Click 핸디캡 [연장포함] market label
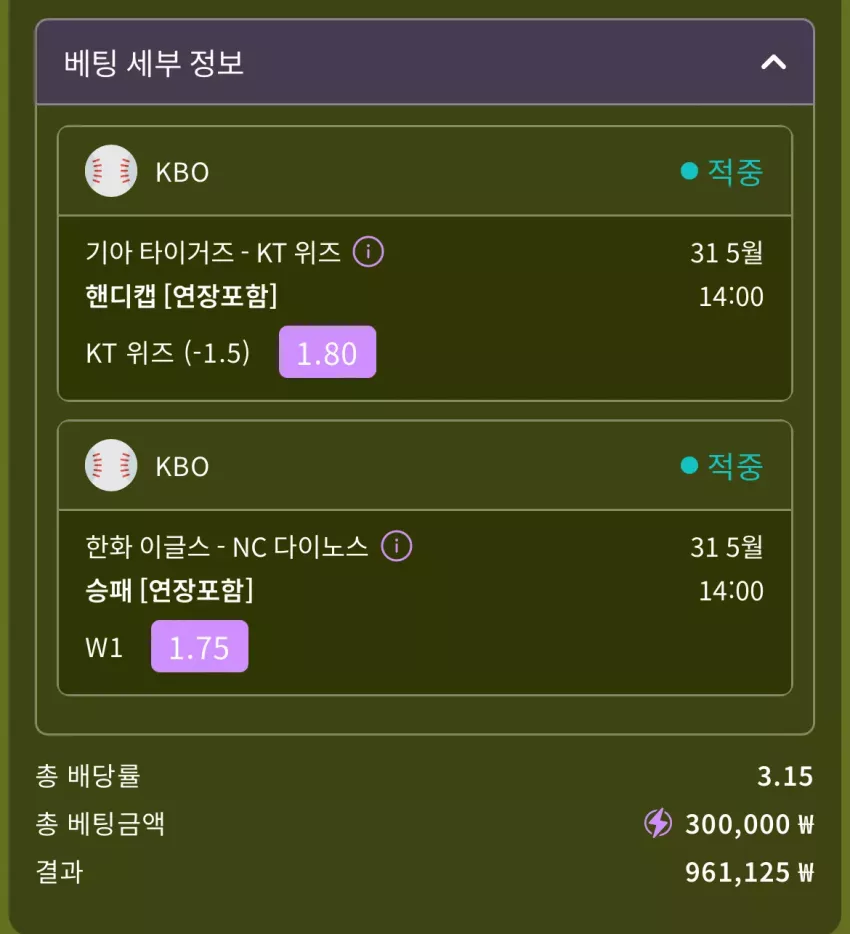This screenshot has height=934, width=850. click(x=181, y=296)
